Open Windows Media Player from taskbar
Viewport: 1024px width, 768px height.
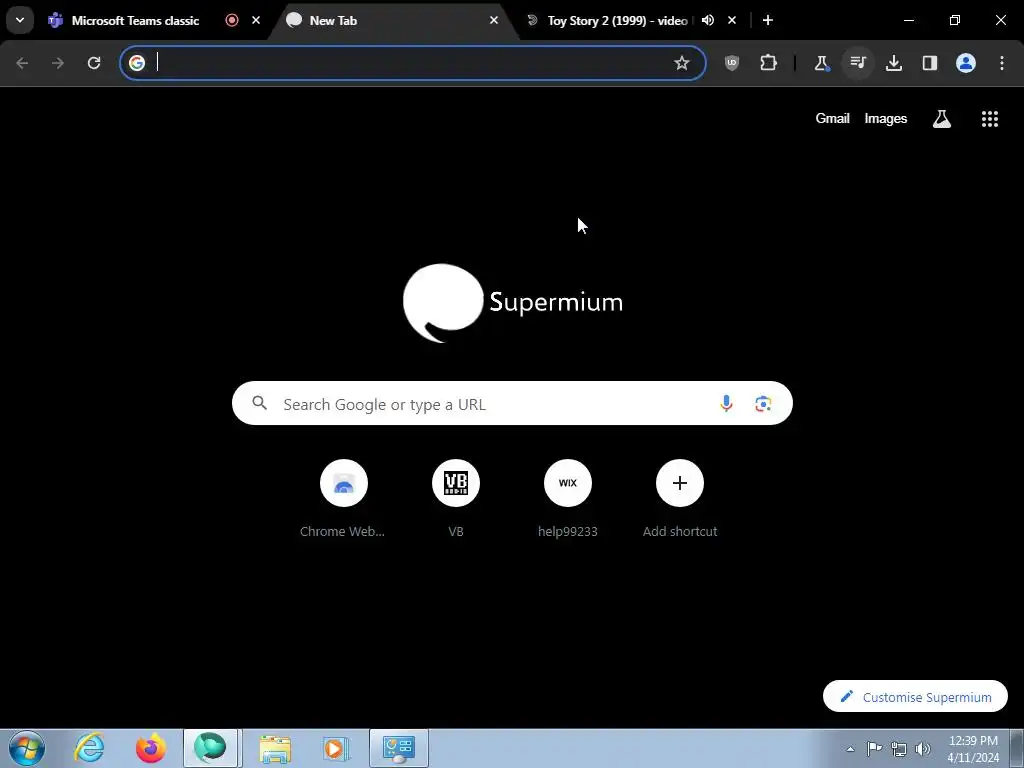coord(336,748)
